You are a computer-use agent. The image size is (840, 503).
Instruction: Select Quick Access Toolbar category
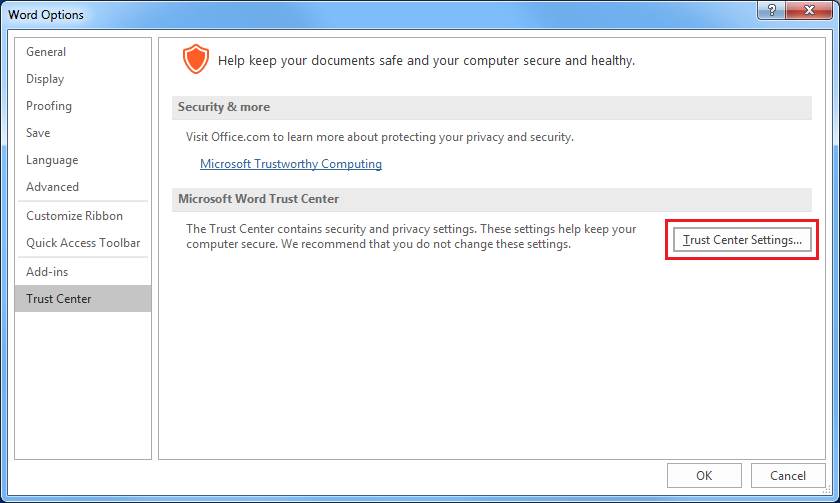click(83, 243)
